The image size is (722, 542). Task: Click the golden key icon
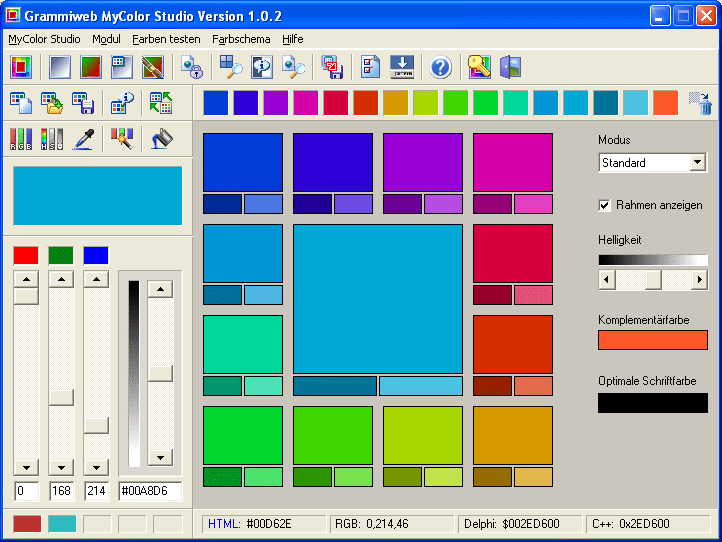(x=479, y=67)
